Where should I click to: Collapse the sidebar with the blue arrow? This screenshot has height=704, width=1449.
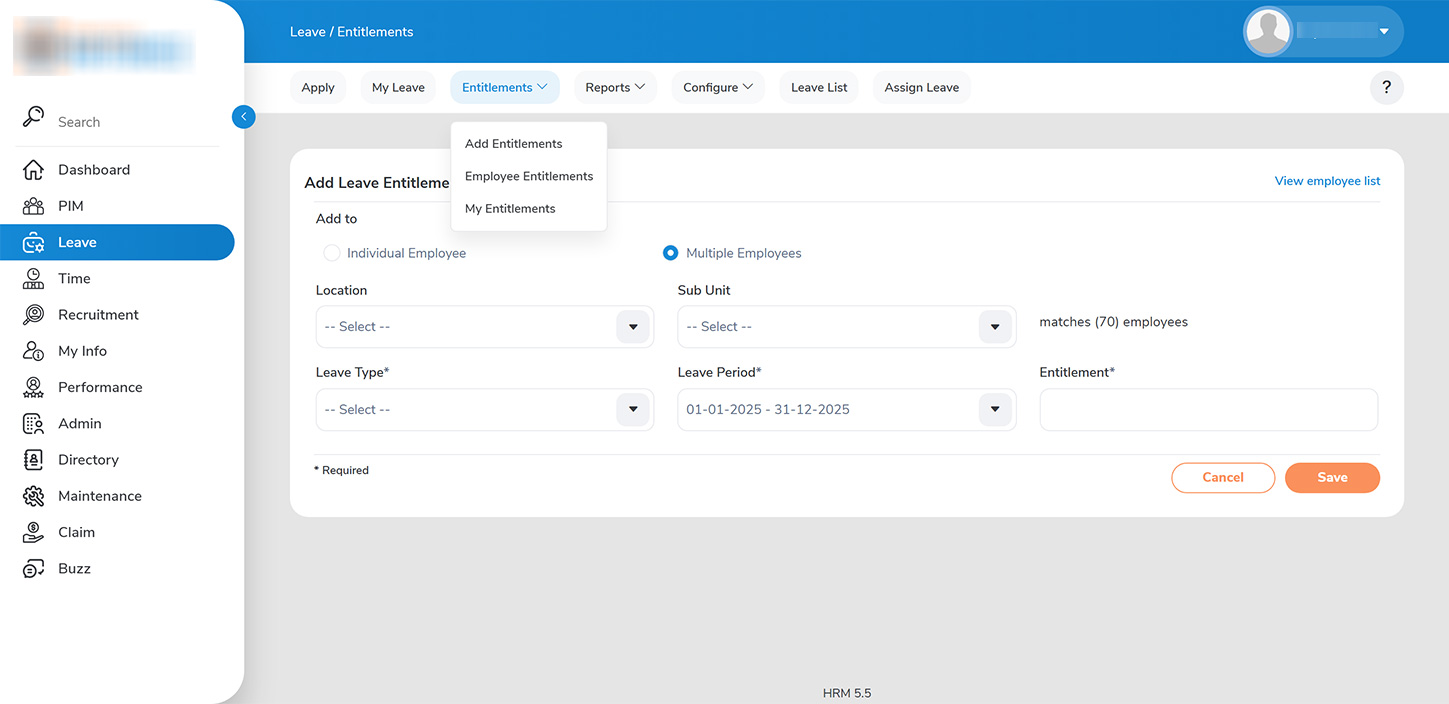(243, 117)
